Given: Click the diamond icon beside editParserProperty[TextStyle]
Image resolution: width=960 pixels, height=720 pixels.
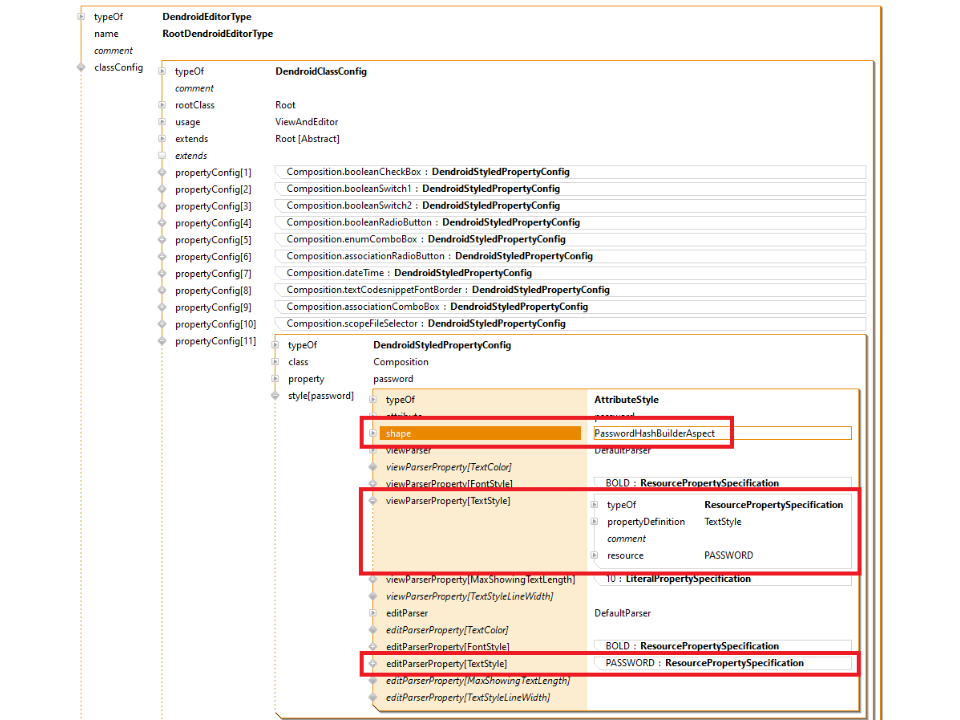Looking at the screenshot, I should point(373,663).
